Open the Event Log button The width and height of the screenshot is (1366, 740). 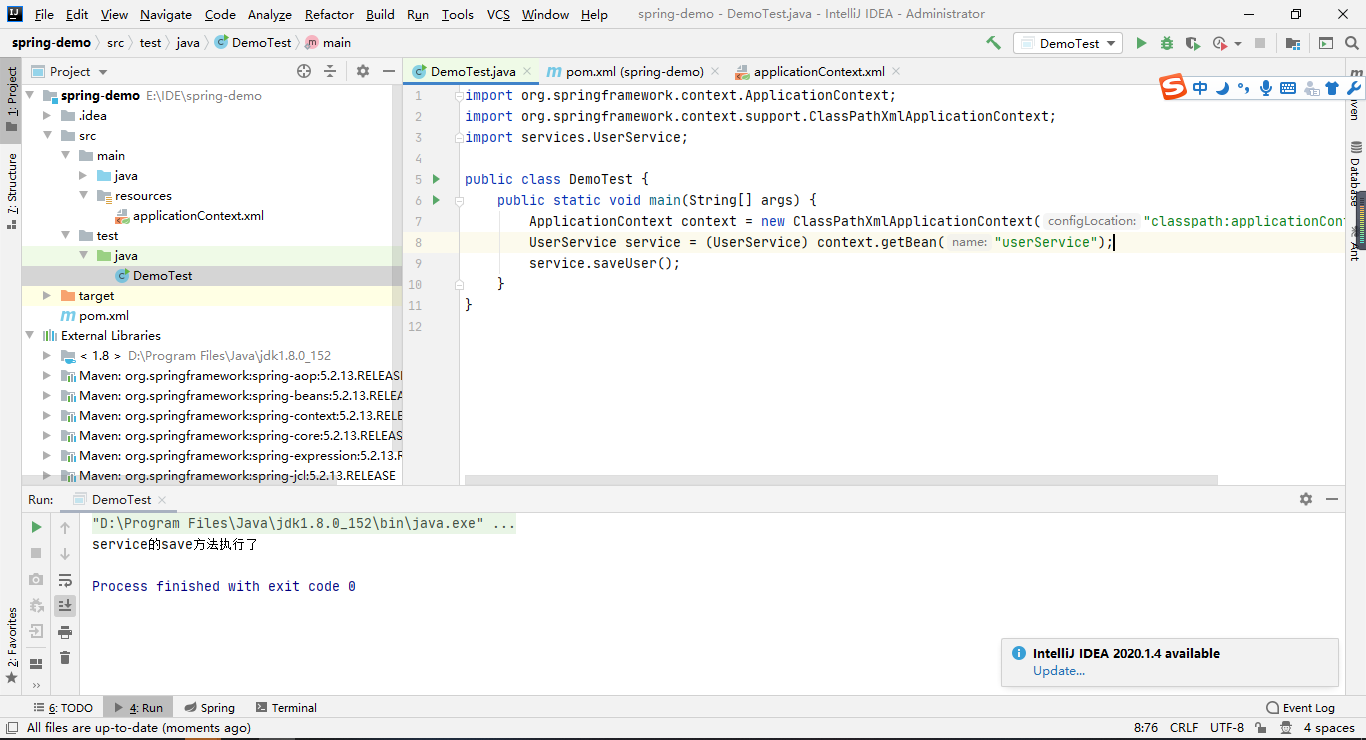tap(1300, 707)
